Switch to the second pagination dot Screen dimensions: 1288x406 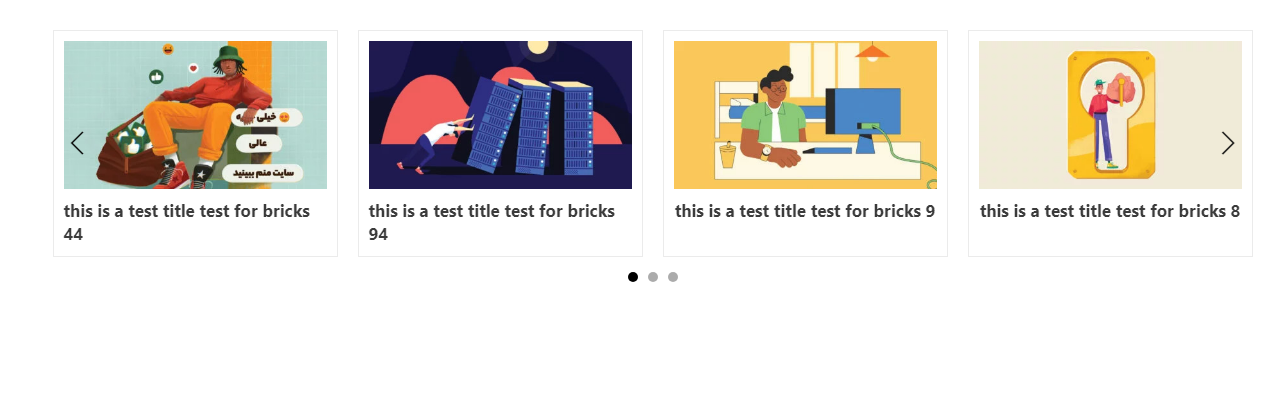[x=653, y=277]
